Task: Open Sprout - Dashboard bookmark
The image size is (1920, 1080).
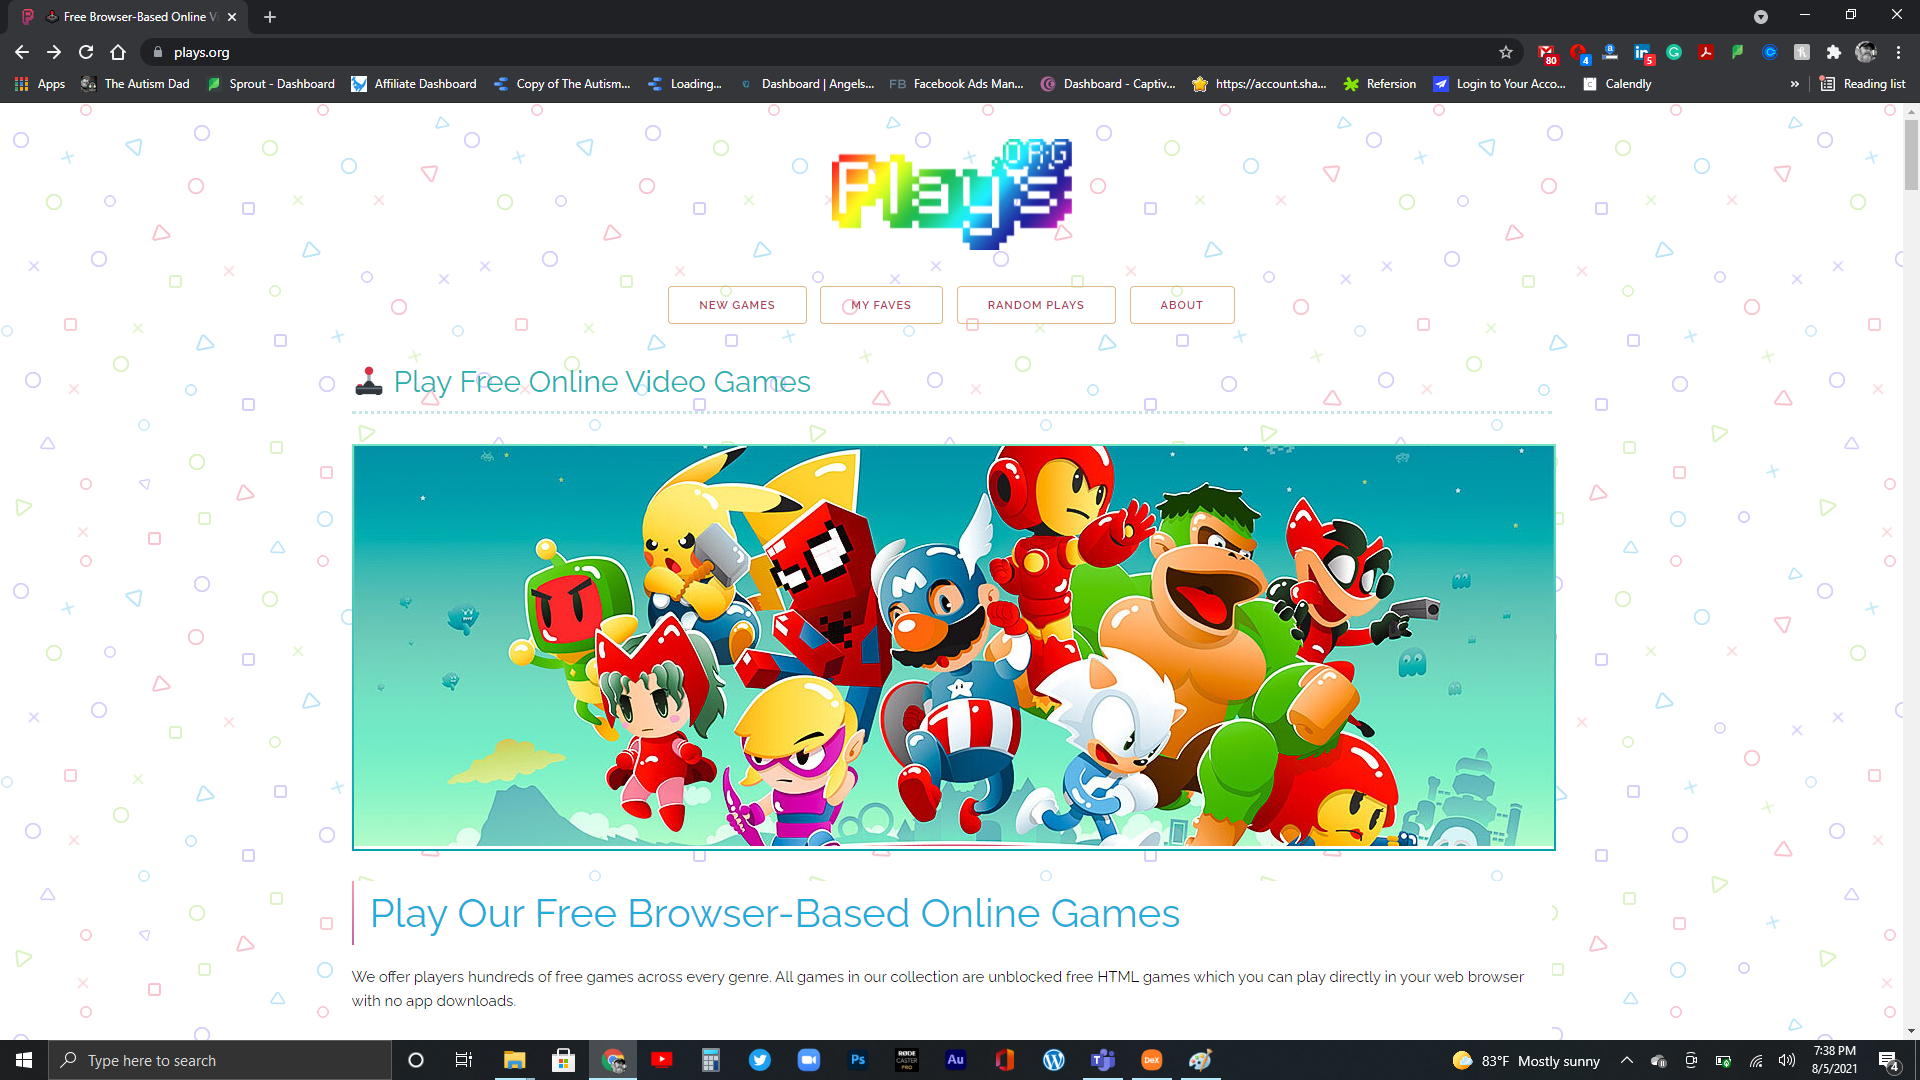Action: (x=271, y=84)
